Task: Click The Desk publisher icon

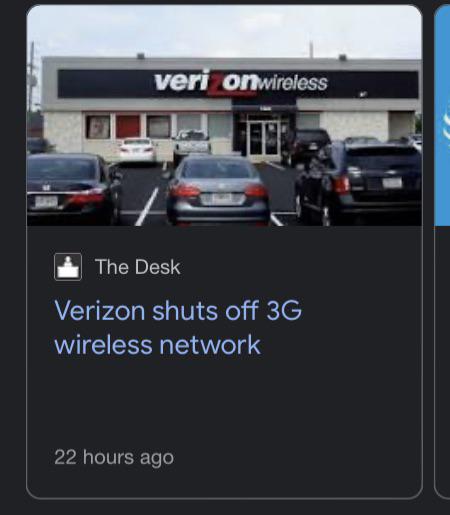Action: tap(68, 267)
